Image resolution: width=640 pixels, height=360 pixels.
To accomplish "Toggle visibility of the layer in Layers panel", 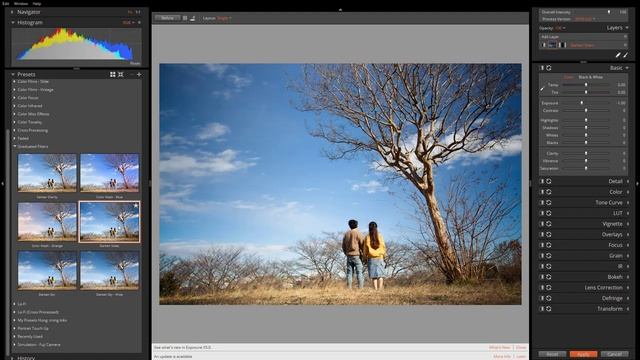I will [544, 45].
